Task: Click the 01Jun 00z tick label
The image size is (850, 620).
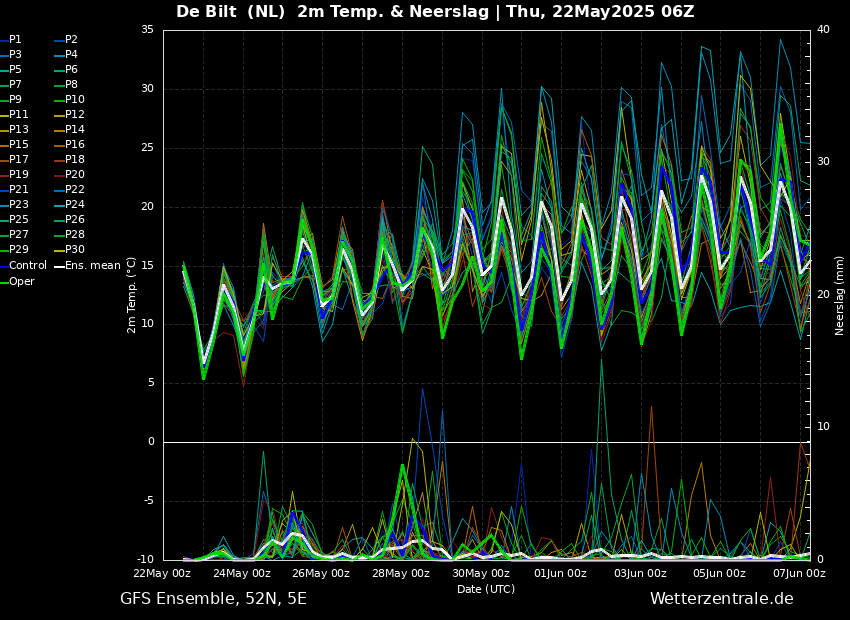Action: (560, 574)
